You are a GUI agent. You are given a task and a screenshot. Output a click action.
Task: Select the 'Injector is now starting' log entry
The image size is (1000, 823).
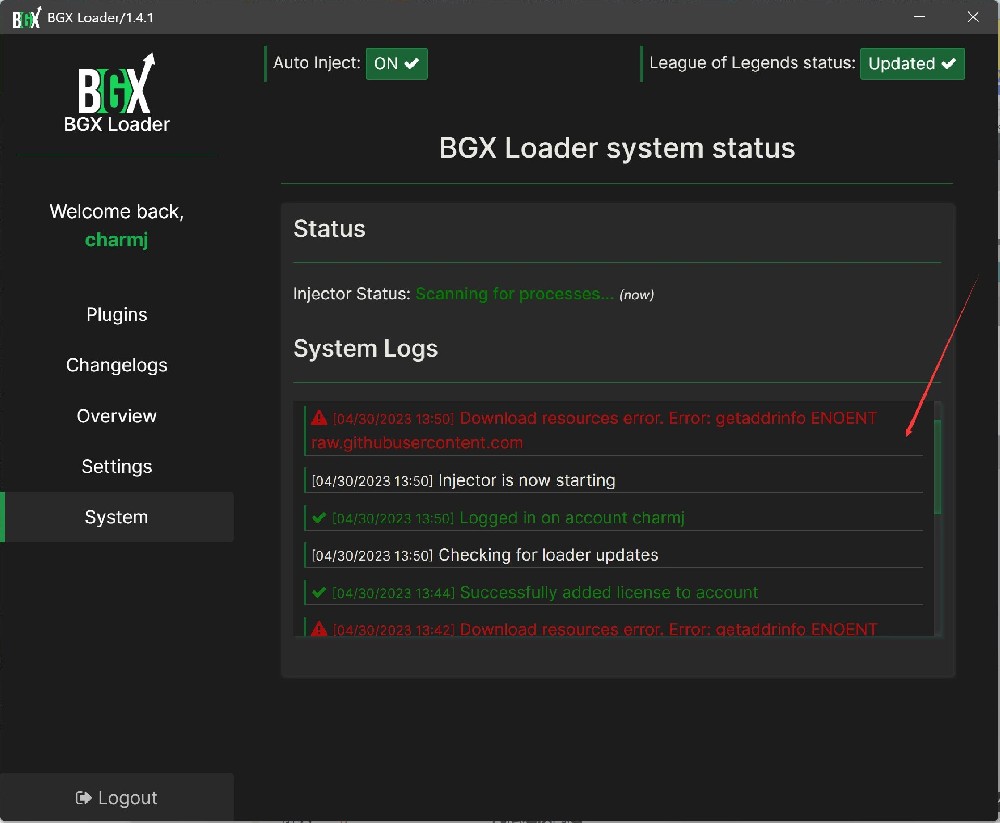(614, 480)
